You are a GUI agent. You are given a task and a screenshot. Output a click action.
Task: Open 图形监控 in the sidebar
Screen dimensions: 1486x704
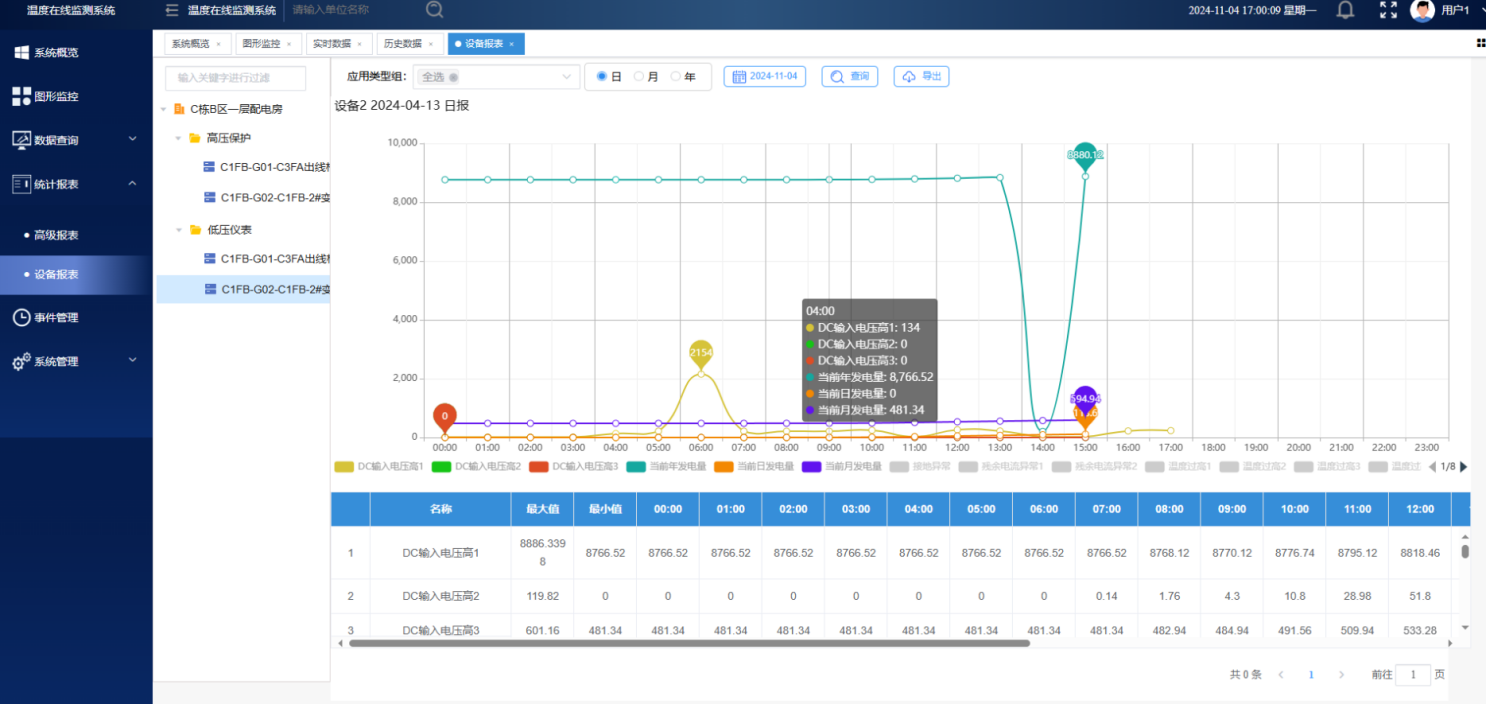pos(56,97)
